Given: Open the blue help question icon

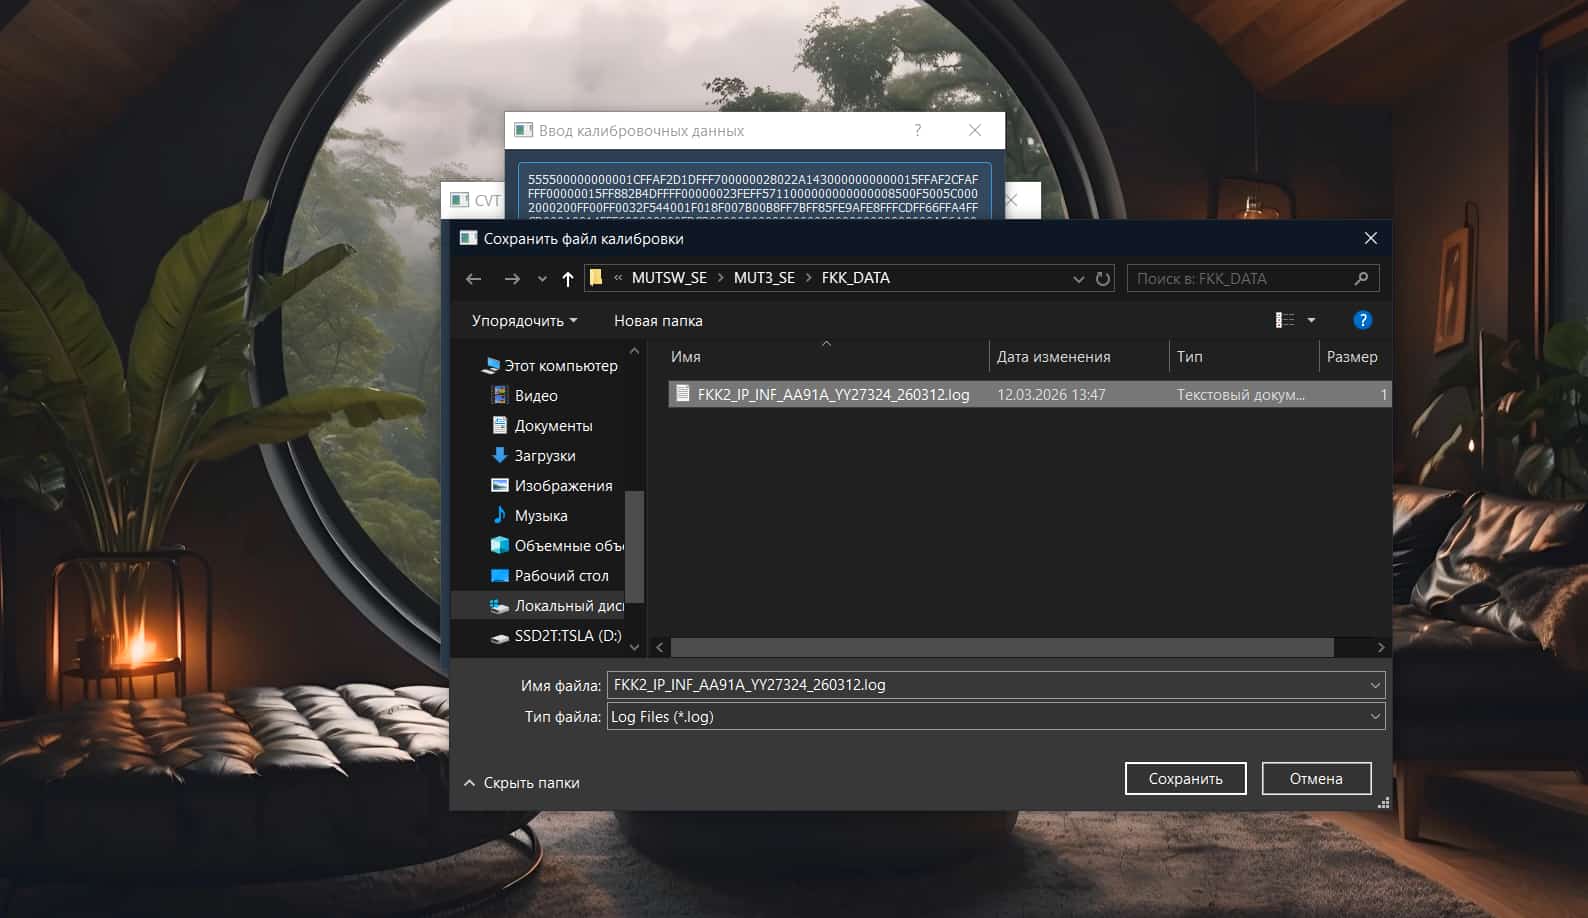Looking at the screenshot, I should click(1362, 320).
